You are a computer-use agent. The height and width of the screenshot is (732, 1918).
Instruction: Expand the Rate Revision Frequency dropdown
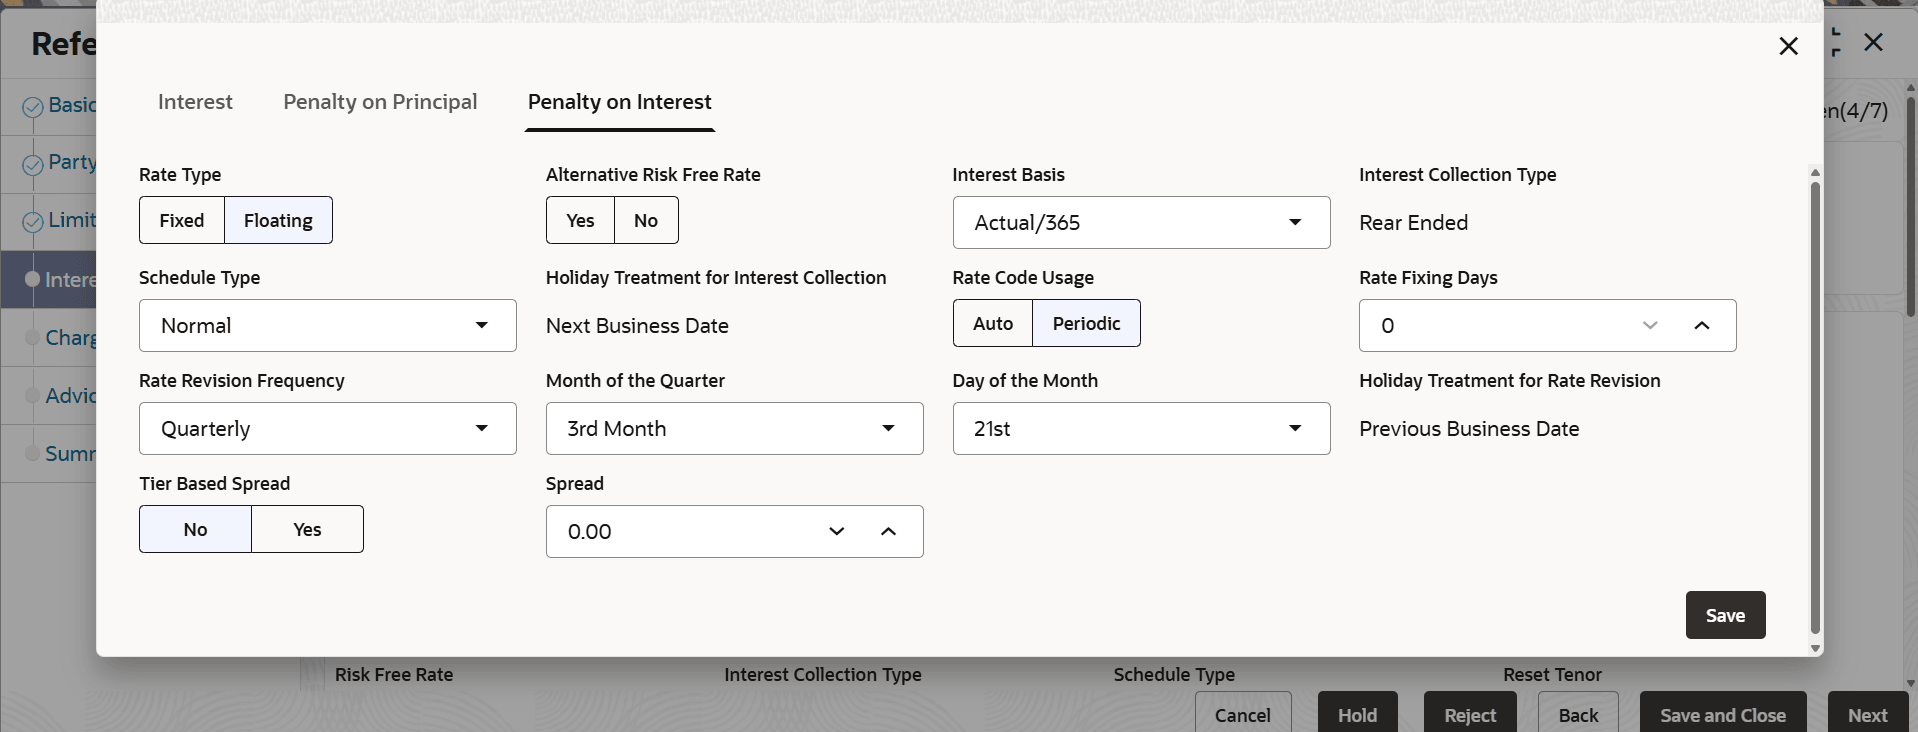point(327,429)
